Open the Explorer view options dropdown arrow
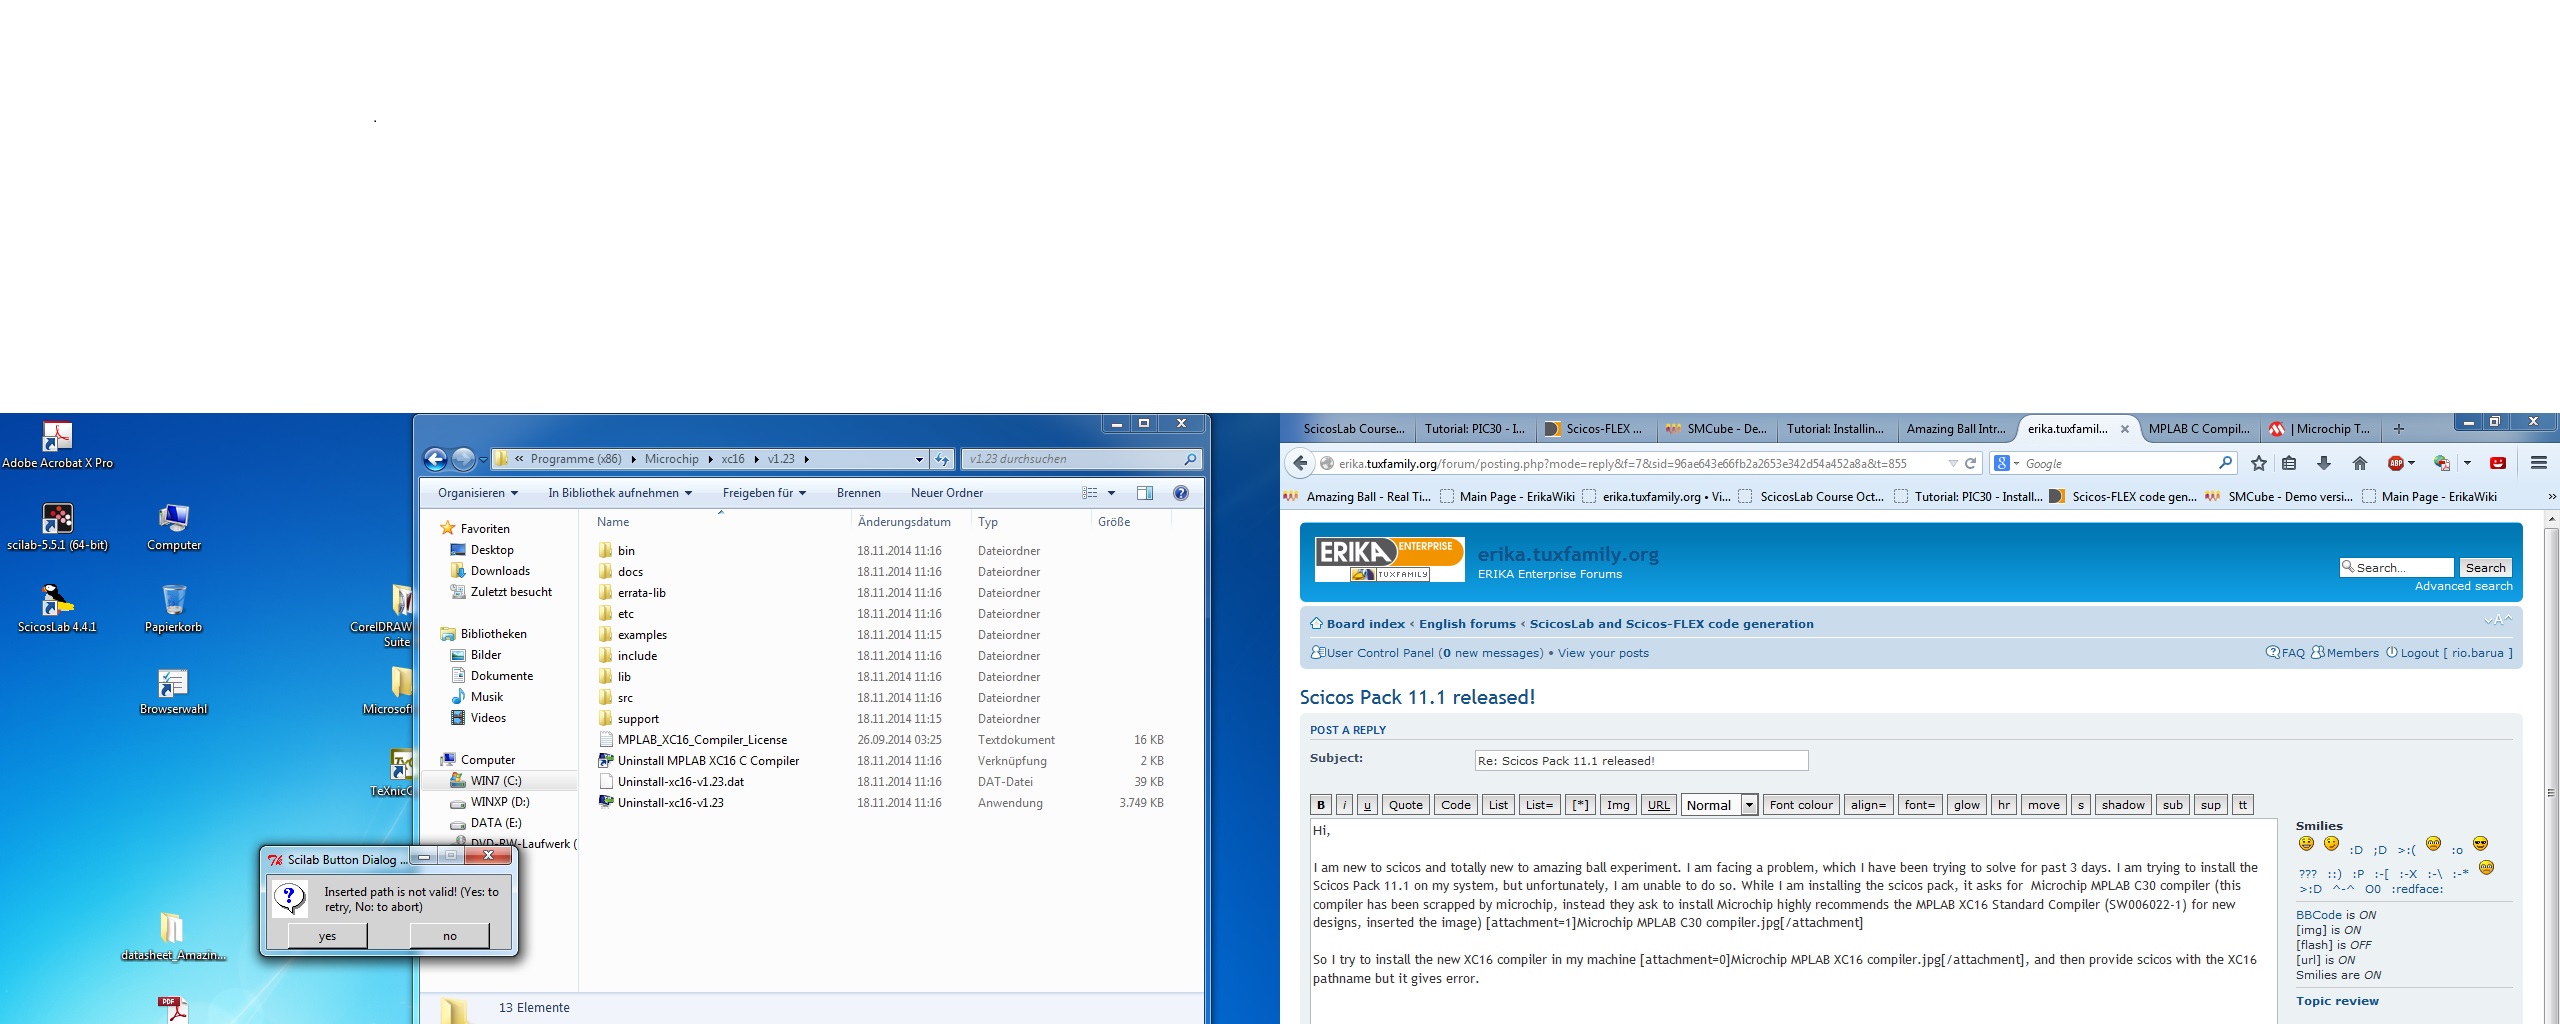 [x=1111, y=493]
